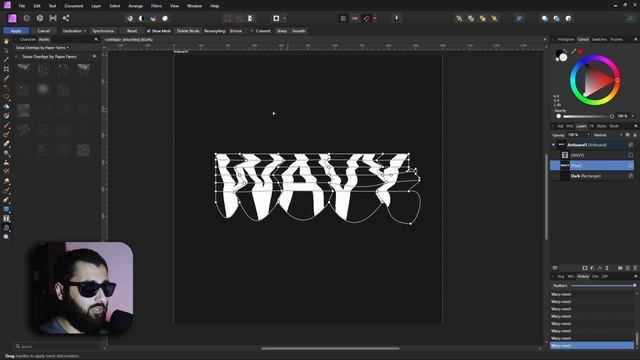Screen dimensions: 640x360
Task: Switch to the Histogram tab
Action: 566,40
